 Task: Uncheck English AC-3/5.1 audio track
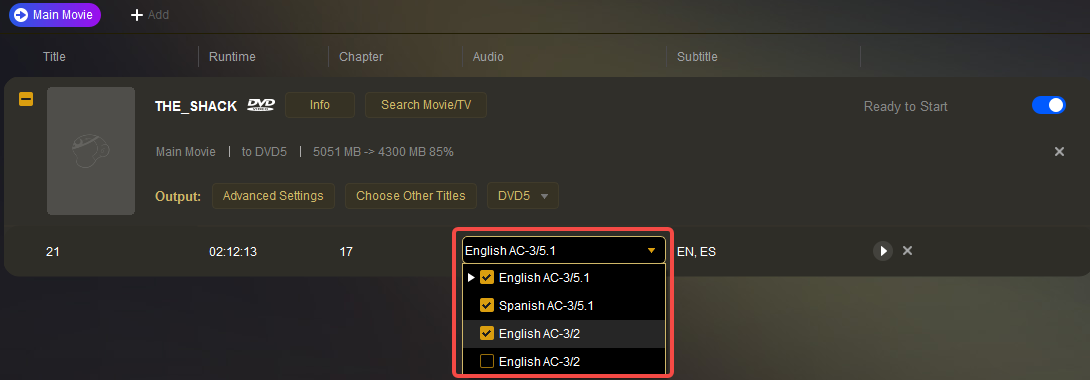[x=487, y=278]
